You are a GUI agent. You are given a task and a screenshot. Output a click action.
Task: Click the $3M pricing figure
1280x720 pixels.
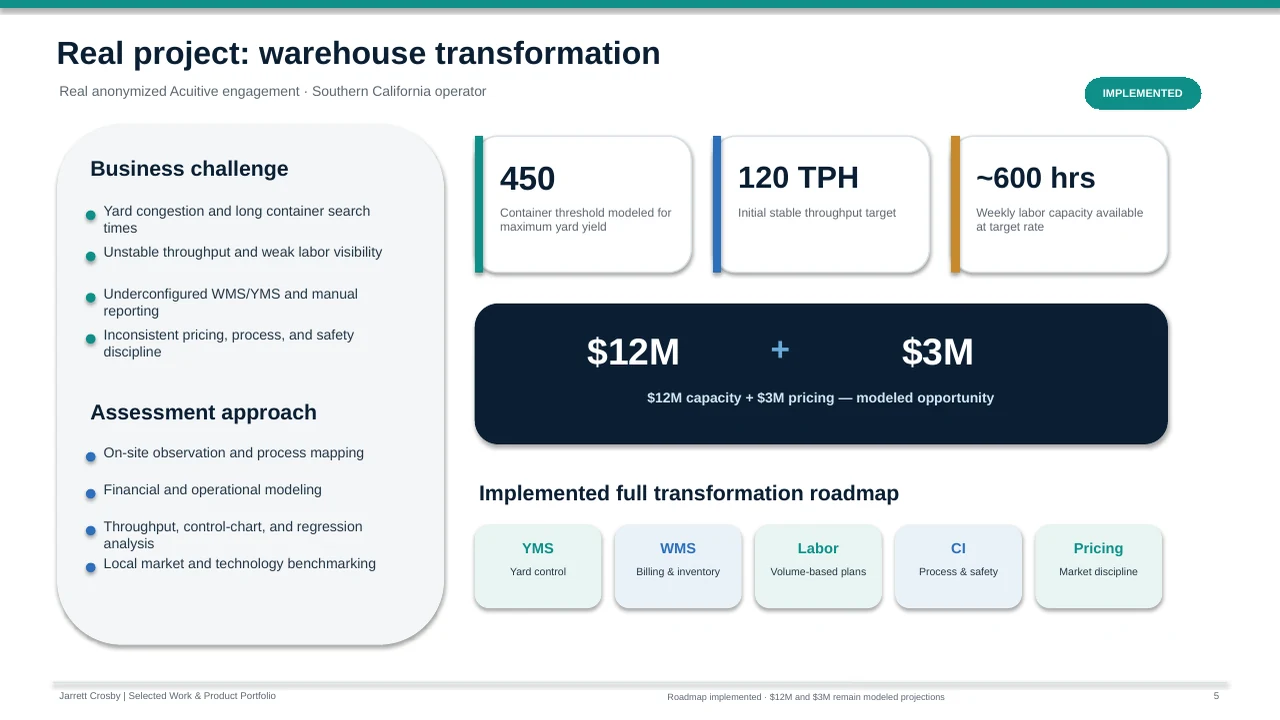[x=937, y=352]
